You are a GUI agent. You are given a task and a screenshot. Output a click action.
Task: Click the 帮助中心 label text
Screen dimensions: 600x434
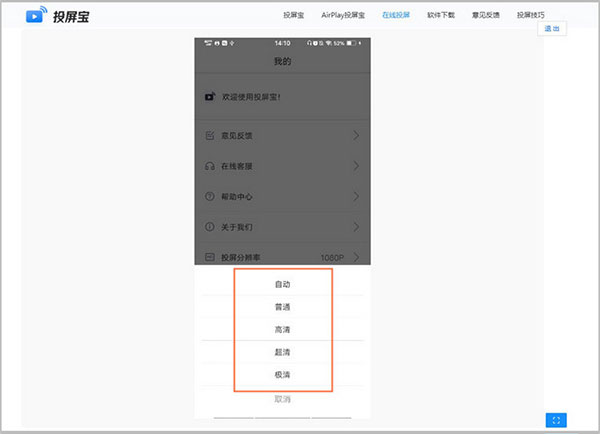pos(236,197)
